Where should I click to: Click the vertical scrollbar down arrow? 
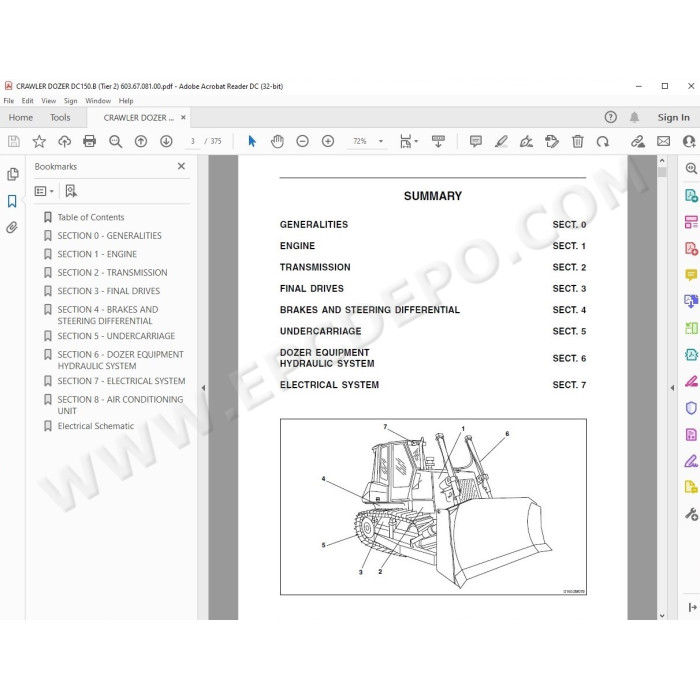(662, 615)
